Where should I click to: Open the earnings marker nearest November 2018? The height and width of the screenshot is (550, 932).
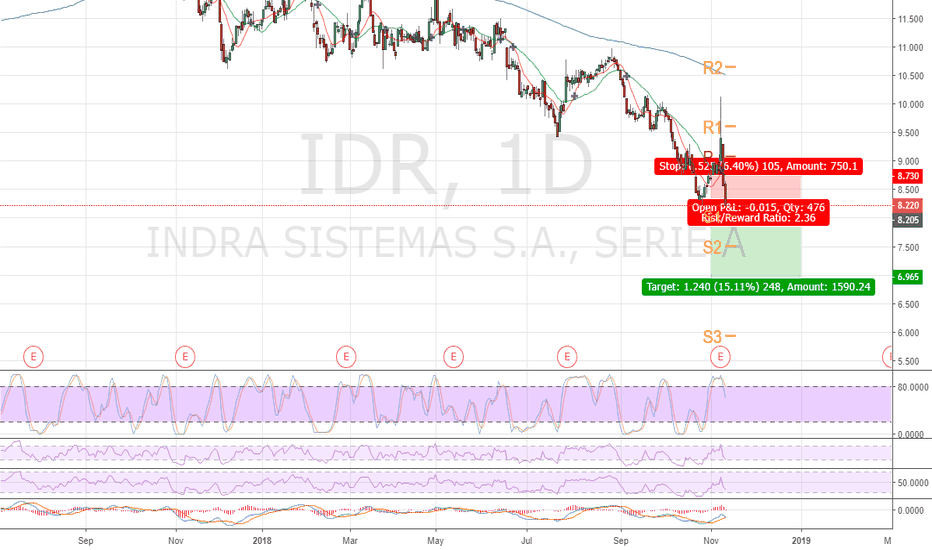pyautogui.click(x=720, y=357)
